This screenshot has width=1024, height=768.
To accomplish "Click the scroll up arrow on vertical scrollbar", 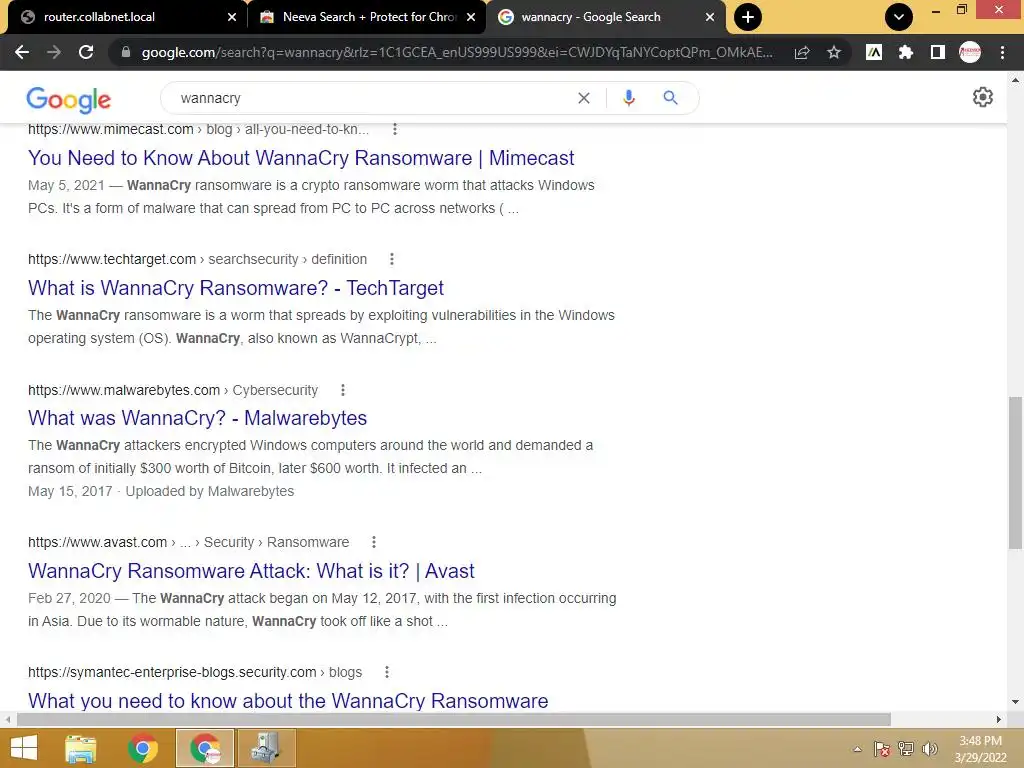I will click(x=1015, y=81).
